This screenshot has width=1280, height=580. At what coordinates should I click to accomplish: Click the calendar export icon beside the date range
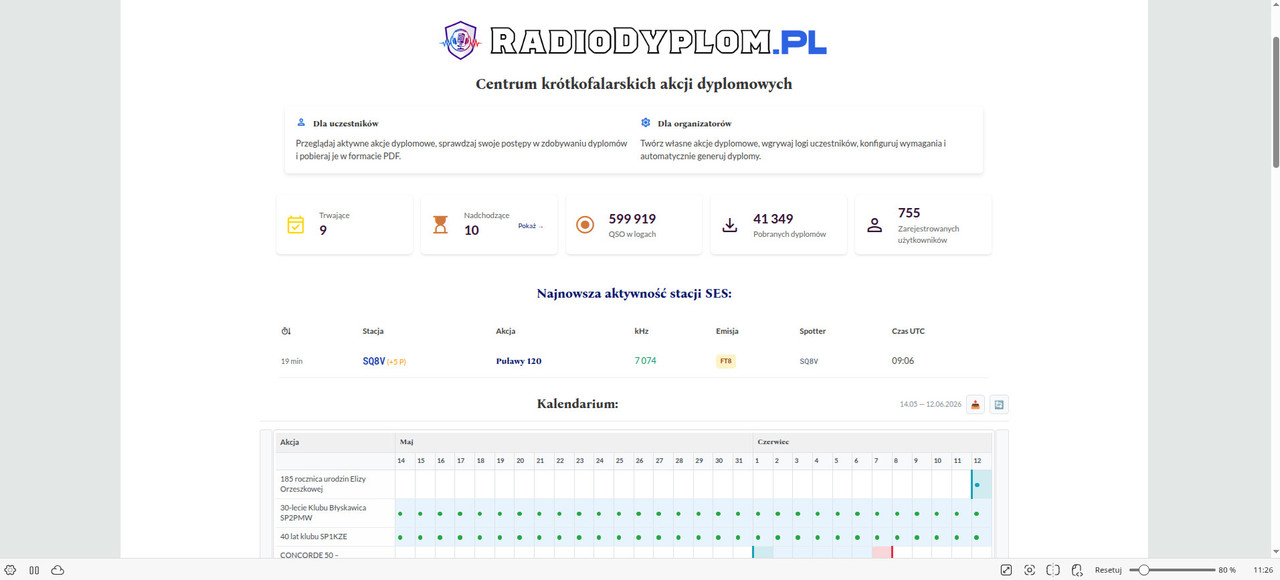[976, 404]
